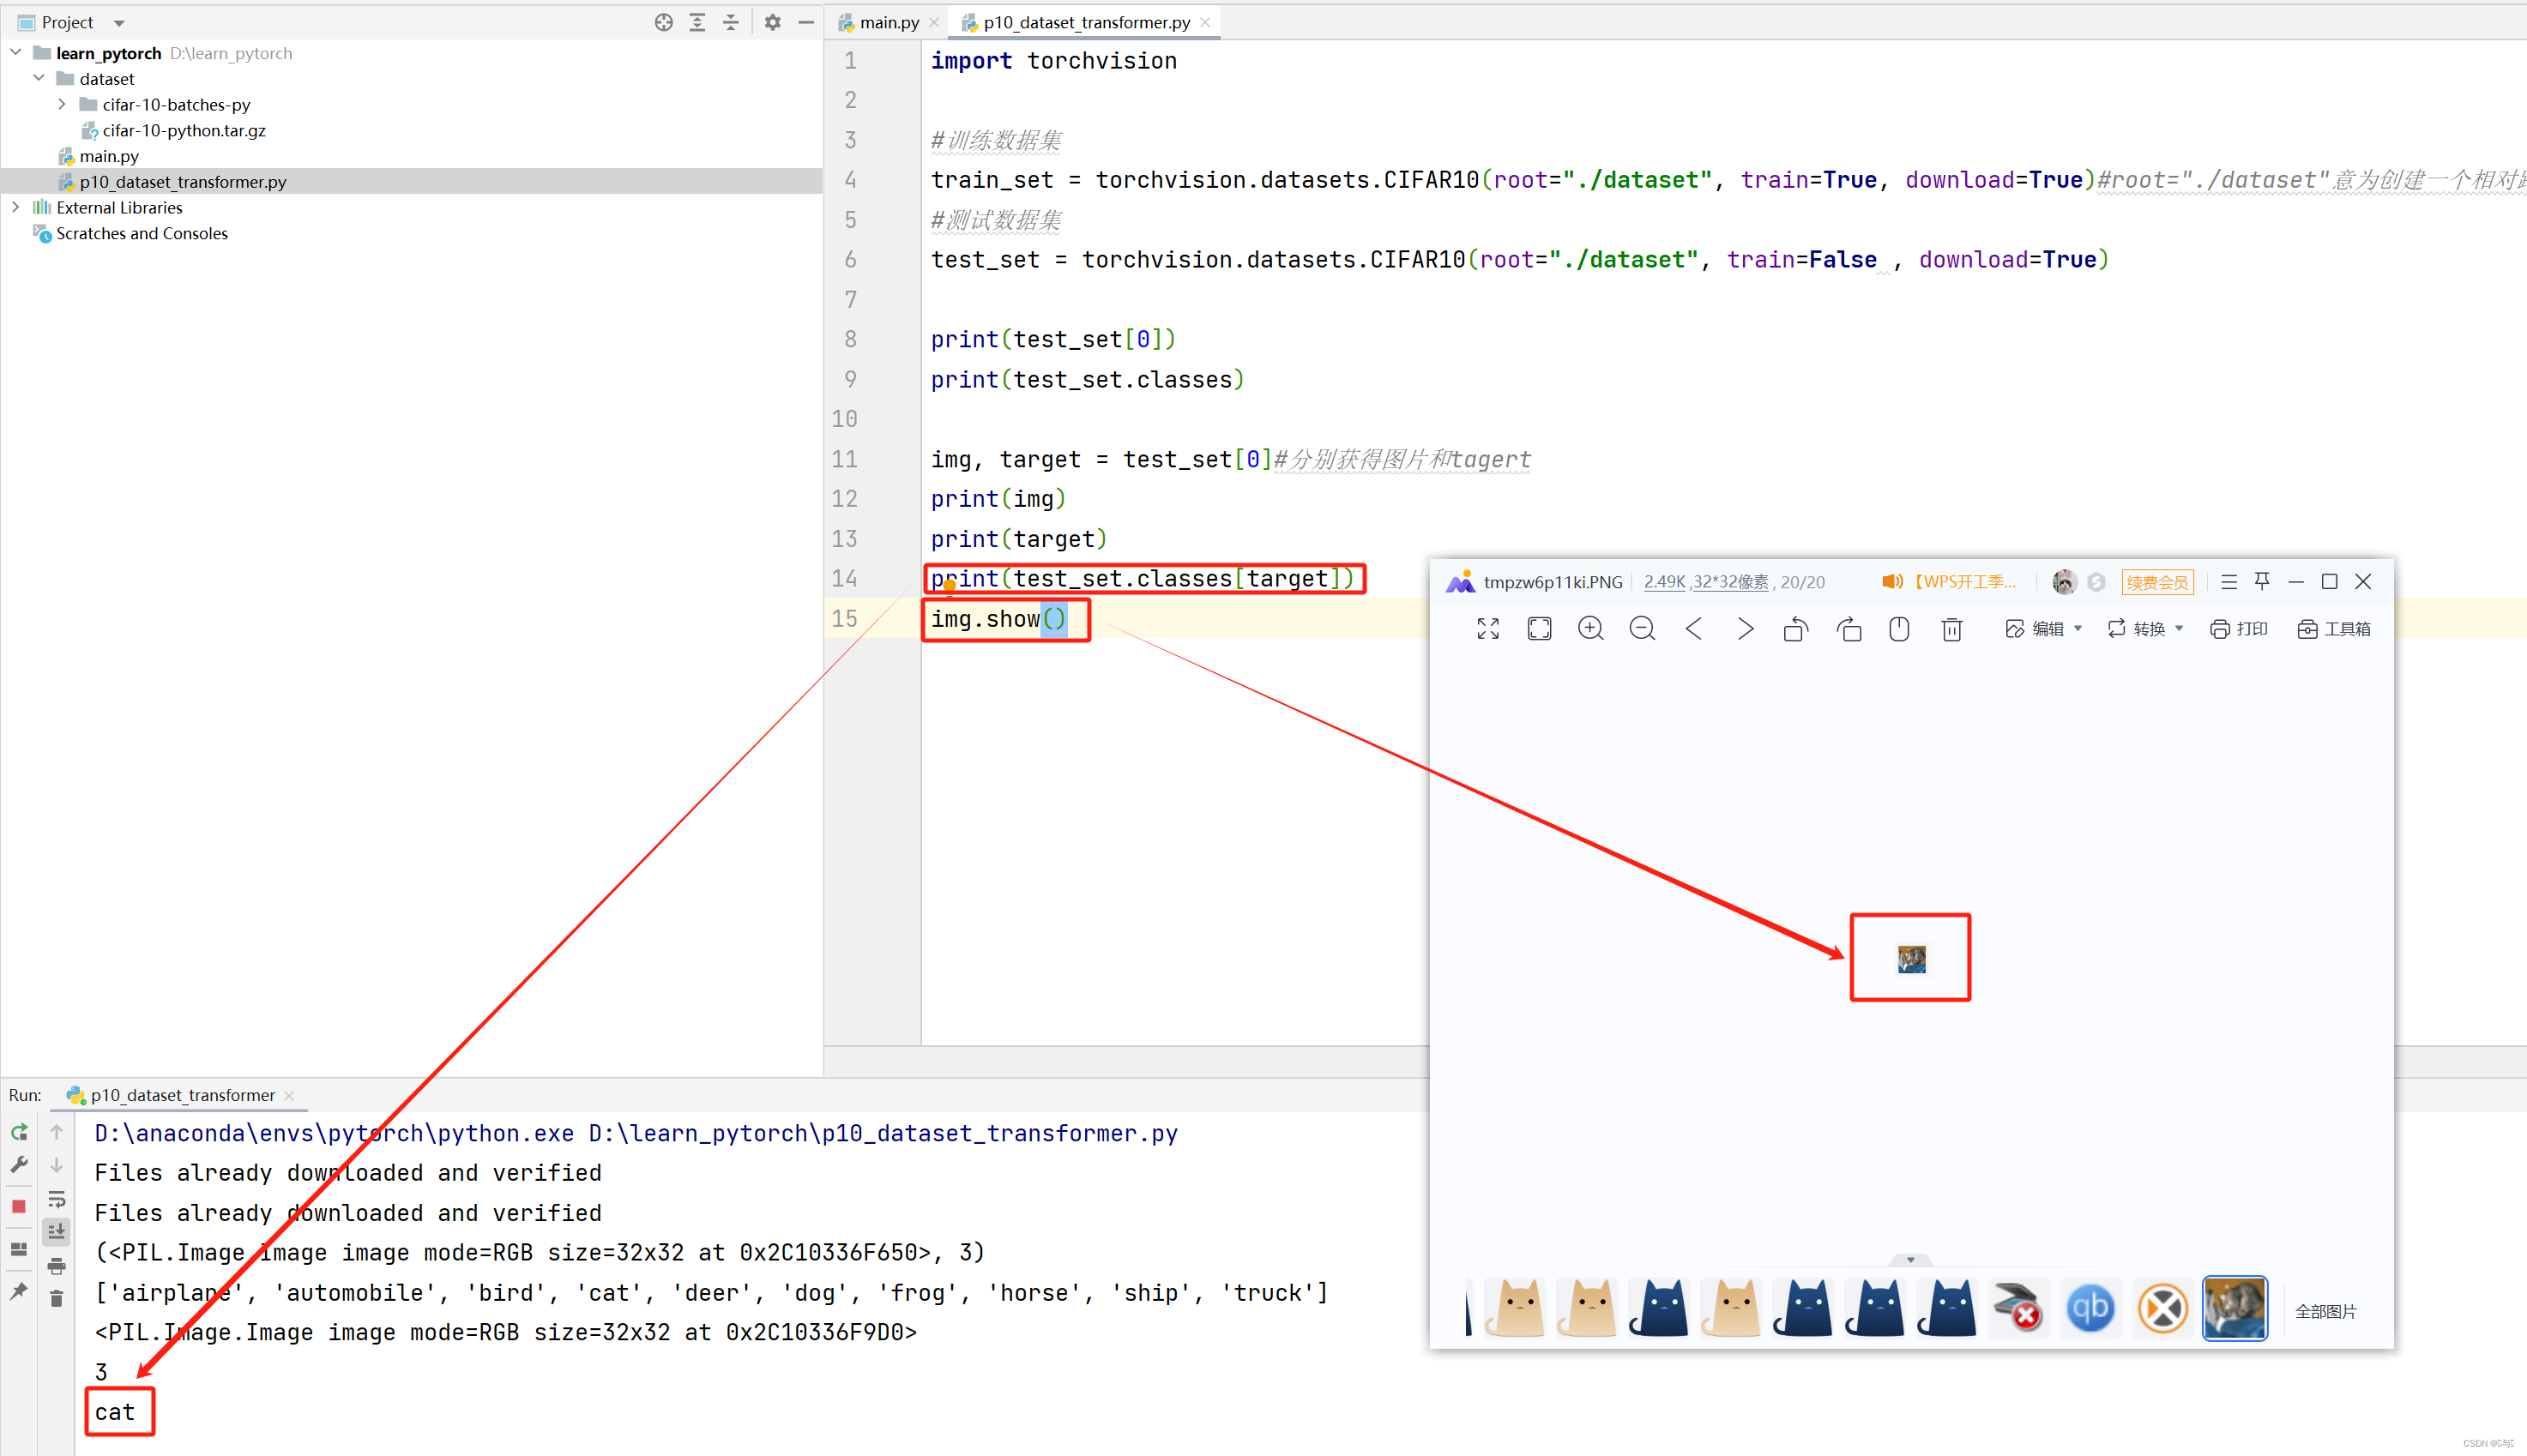
Task: Select the real cat photo thumbnail
Action: 2234,1308
